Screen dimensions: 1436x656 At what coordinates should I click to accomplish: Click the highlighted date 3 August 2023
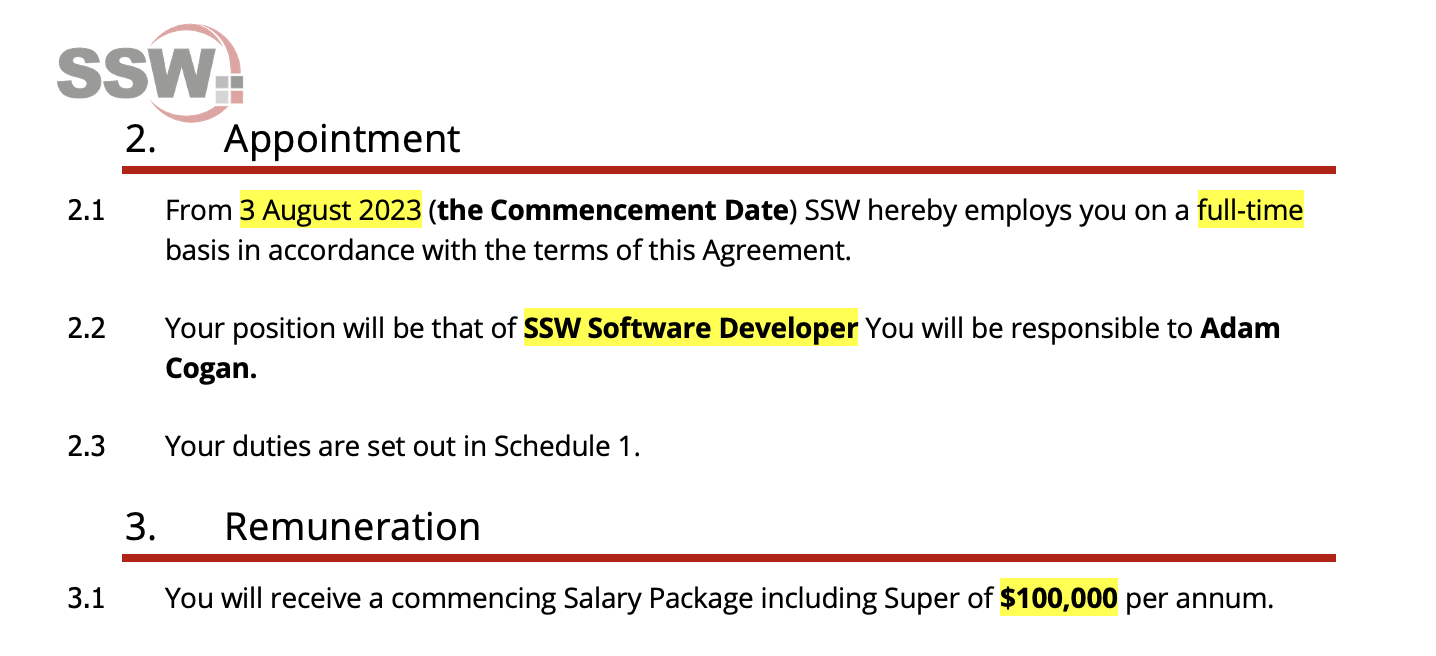pyautogui.click(x=330, y=211)
